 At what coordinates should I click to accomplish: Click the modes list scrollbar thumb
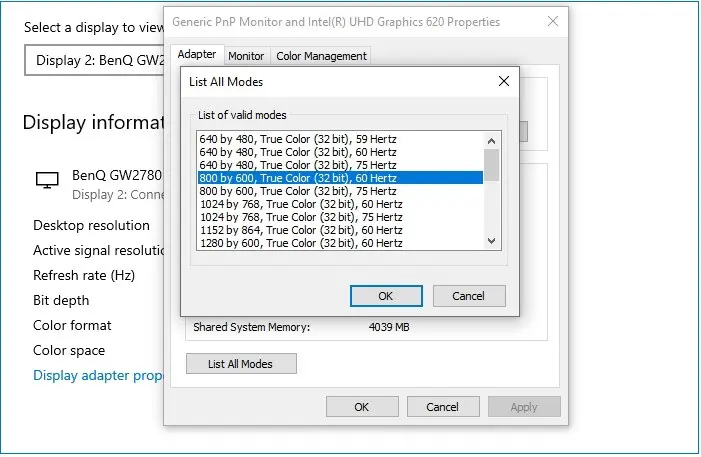491,165
